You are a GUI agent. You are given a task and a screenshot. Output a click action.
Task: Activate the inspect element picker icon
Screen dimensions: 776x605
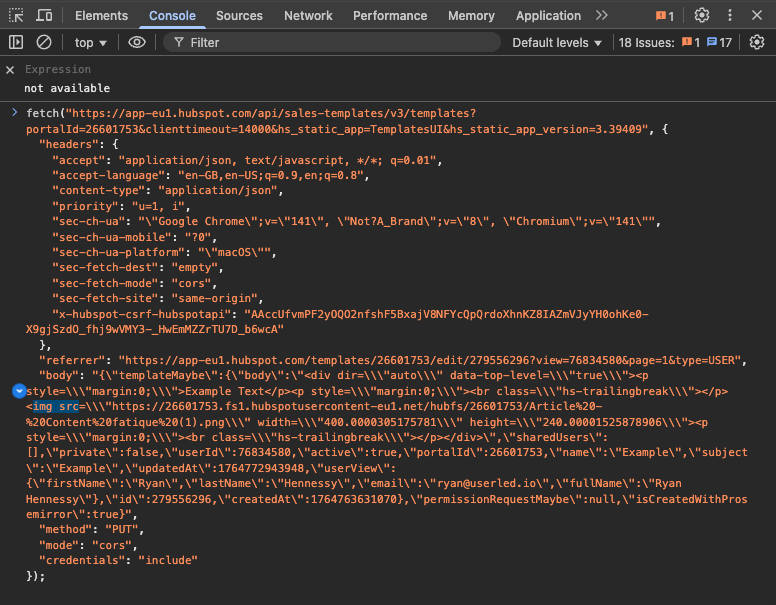[x=16, y=16]
